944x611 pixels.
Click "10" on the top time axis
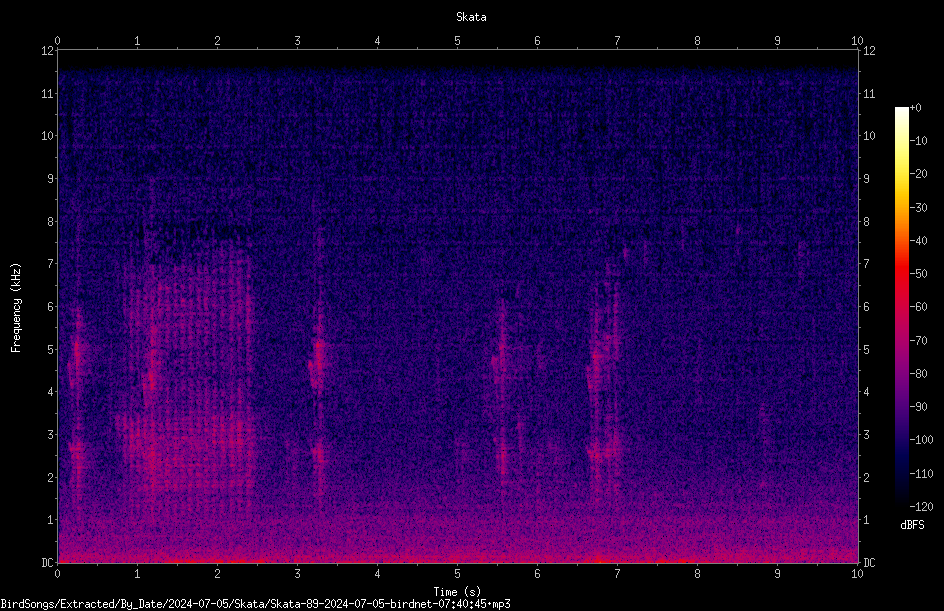tap(857, 40)
